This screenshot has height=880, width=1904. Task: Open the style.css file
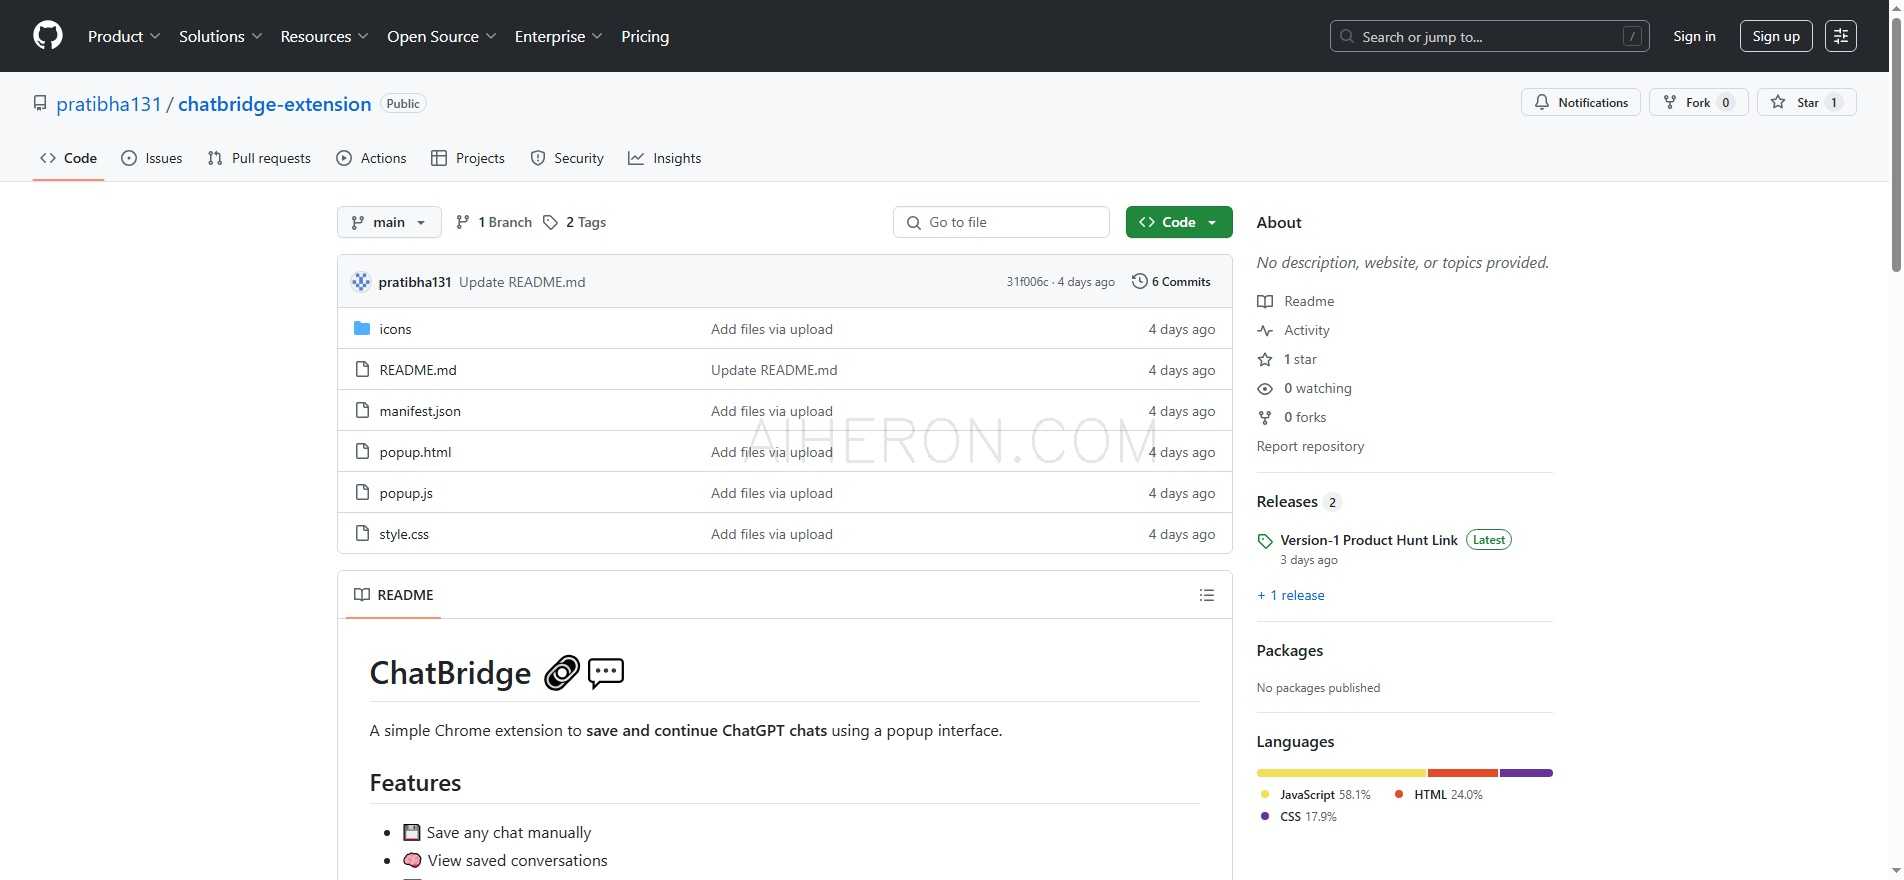click(404, 534)
